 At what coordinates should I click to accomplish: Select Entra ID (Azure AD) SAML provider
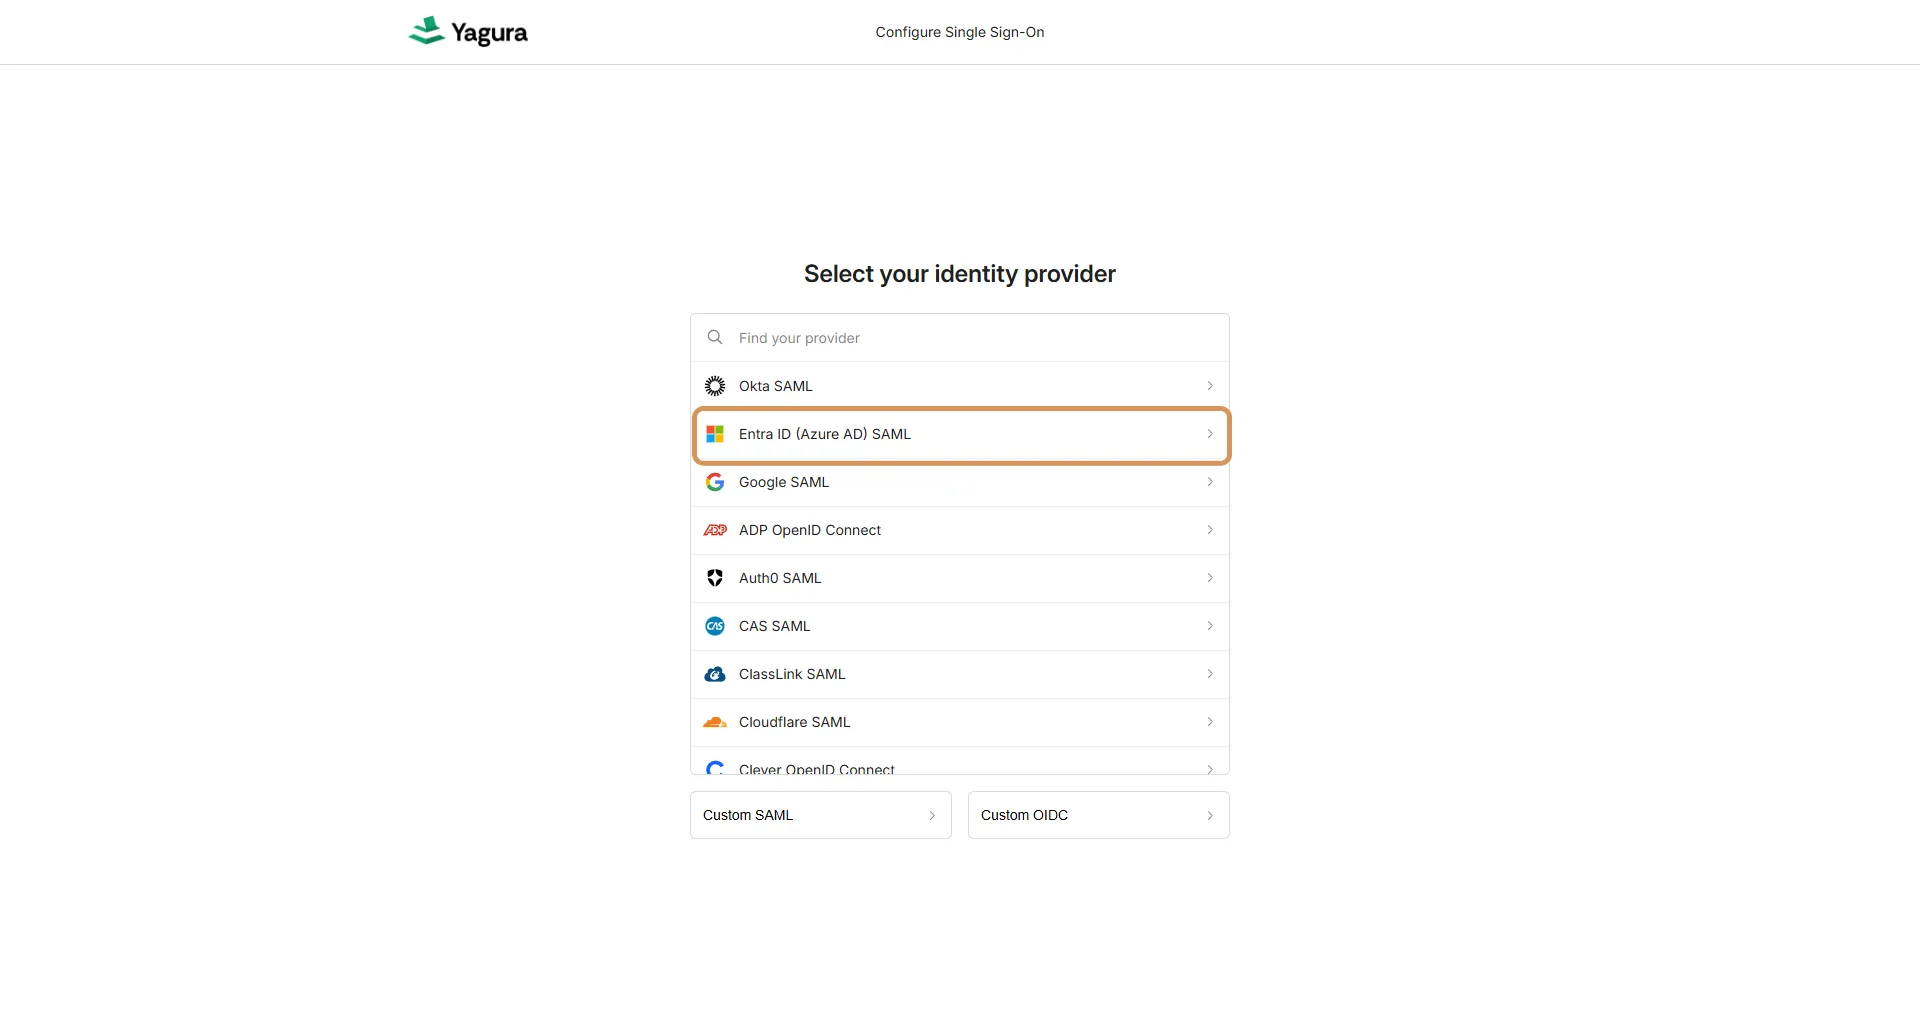tap(825, 434)
